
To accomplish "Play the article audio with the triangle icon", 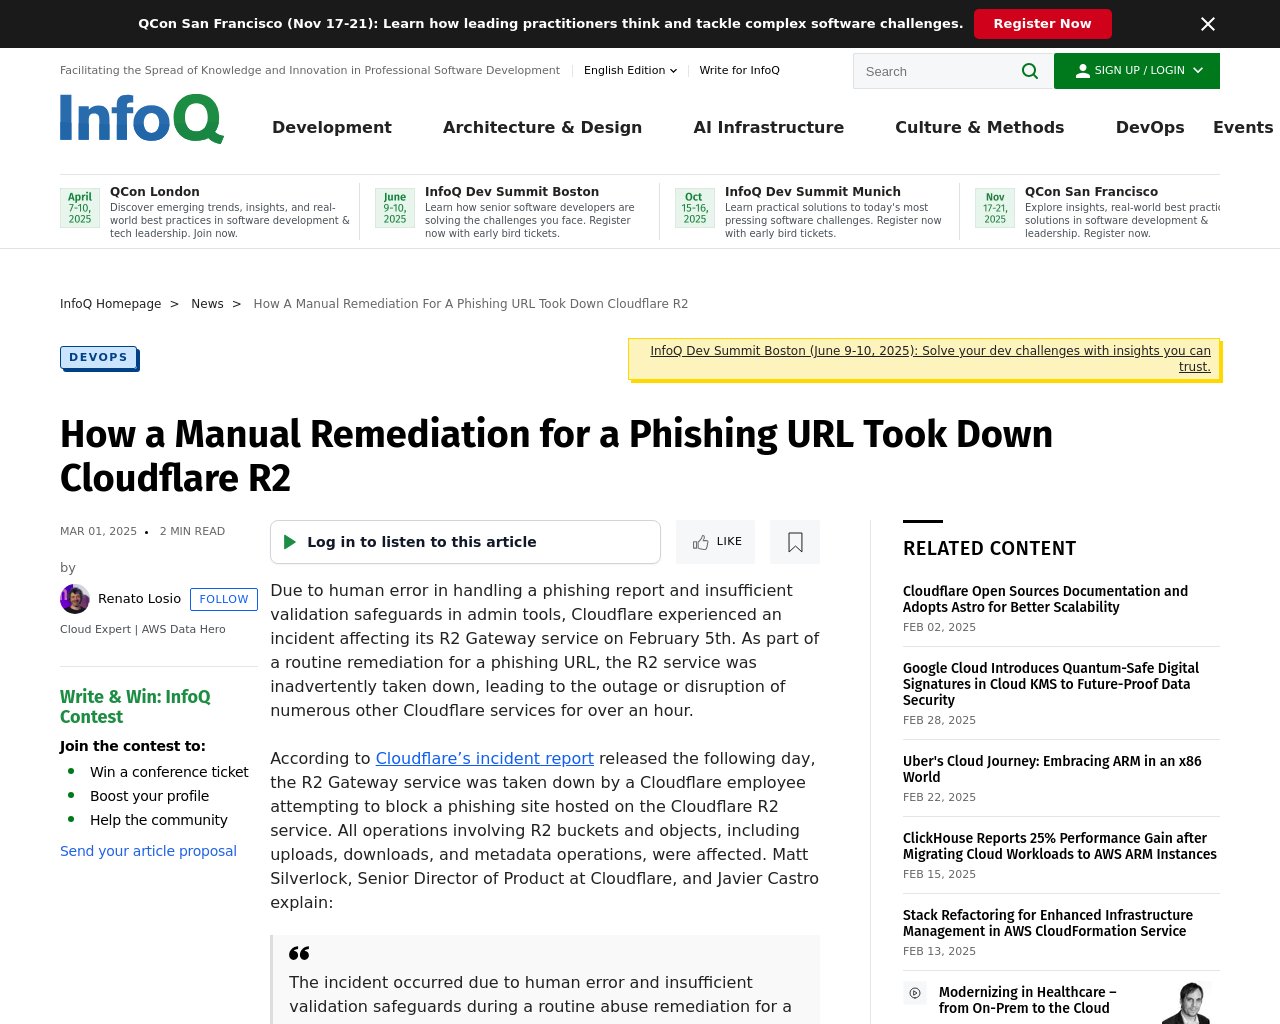I will click(290, 542).
